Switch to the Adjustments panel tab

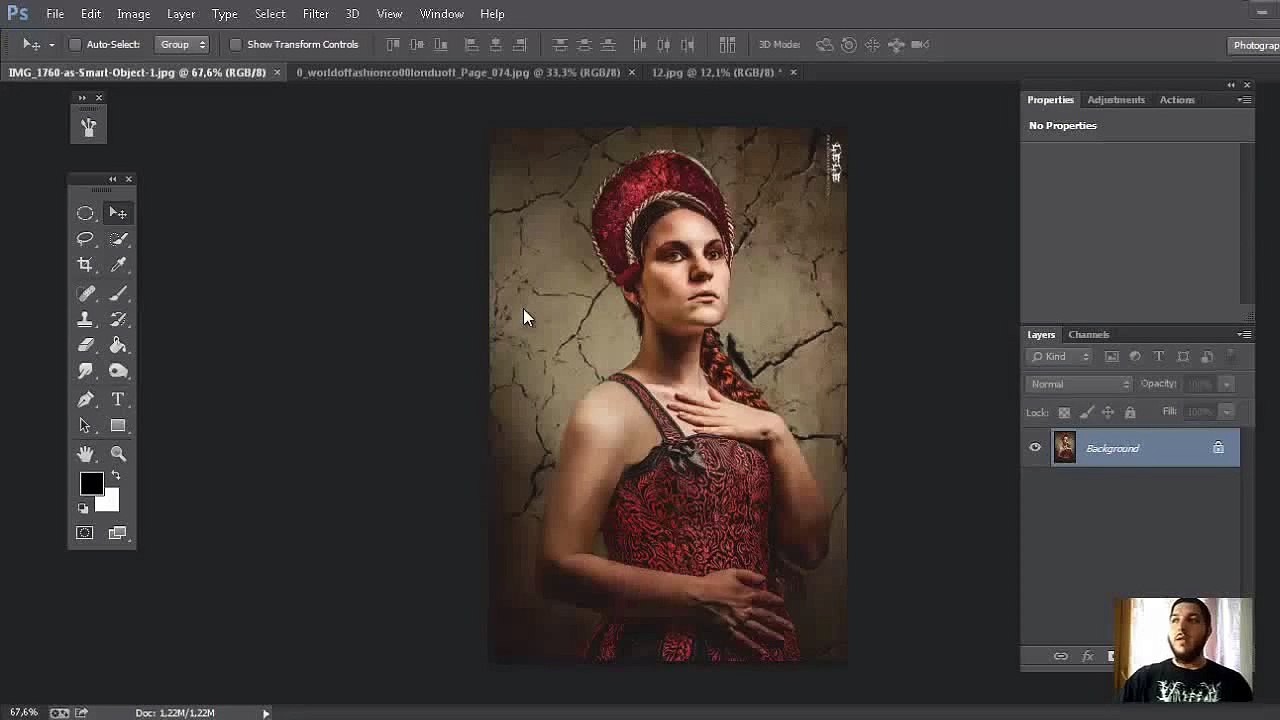point(1115,100)
